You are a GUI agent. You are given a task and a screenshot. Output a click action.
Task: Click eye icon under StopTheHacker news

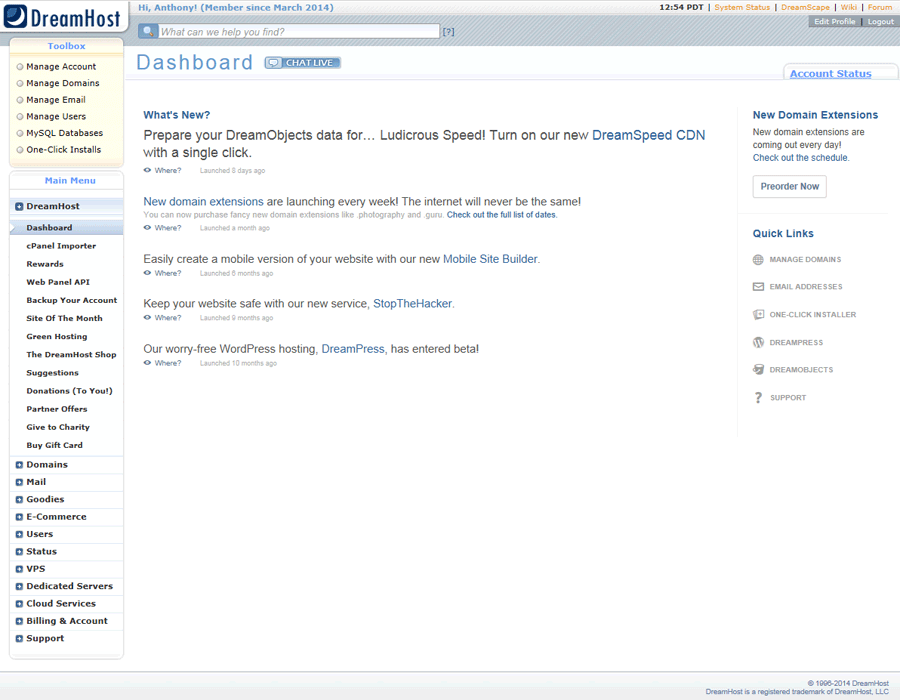[x=148, y=317]
